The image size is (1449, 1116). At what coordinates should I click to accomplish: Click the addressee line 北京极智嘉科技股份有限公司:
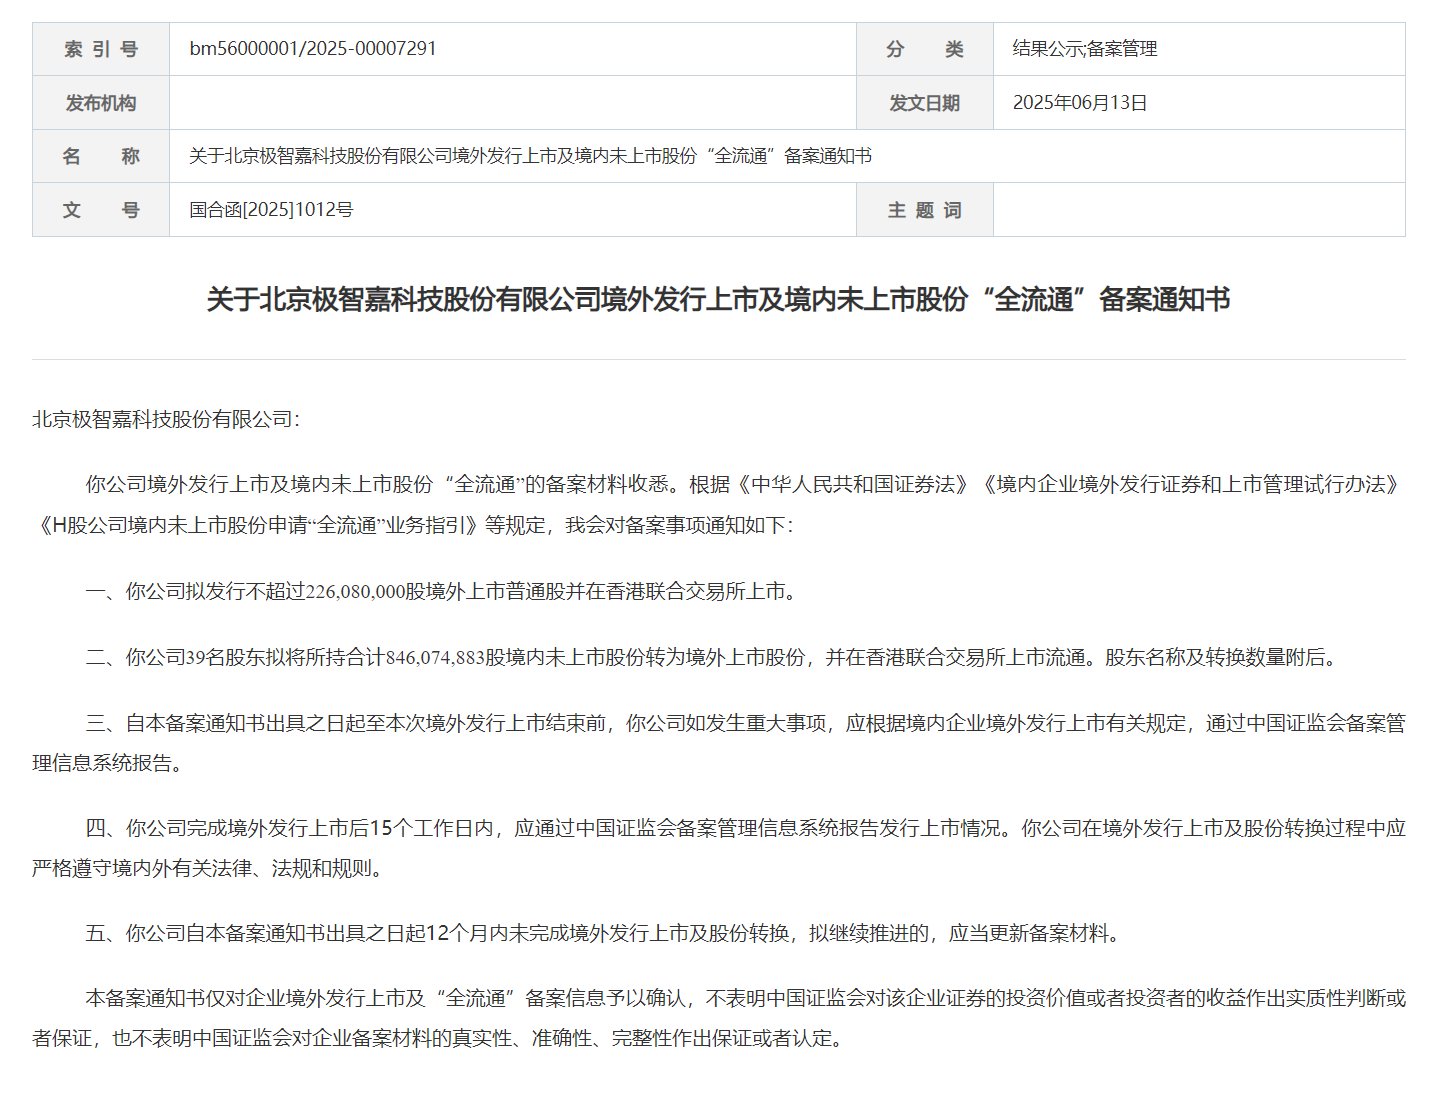(166, 419)
